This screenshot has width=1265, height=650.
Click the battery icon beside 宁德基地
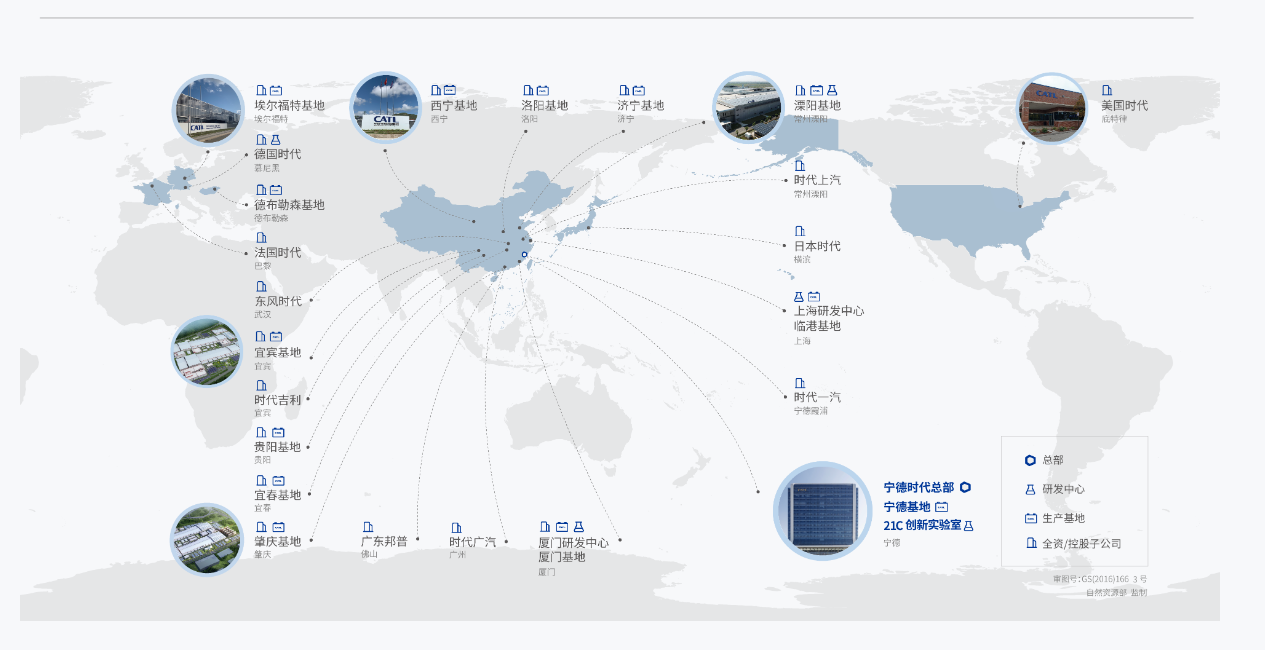(x=941, y=507)
